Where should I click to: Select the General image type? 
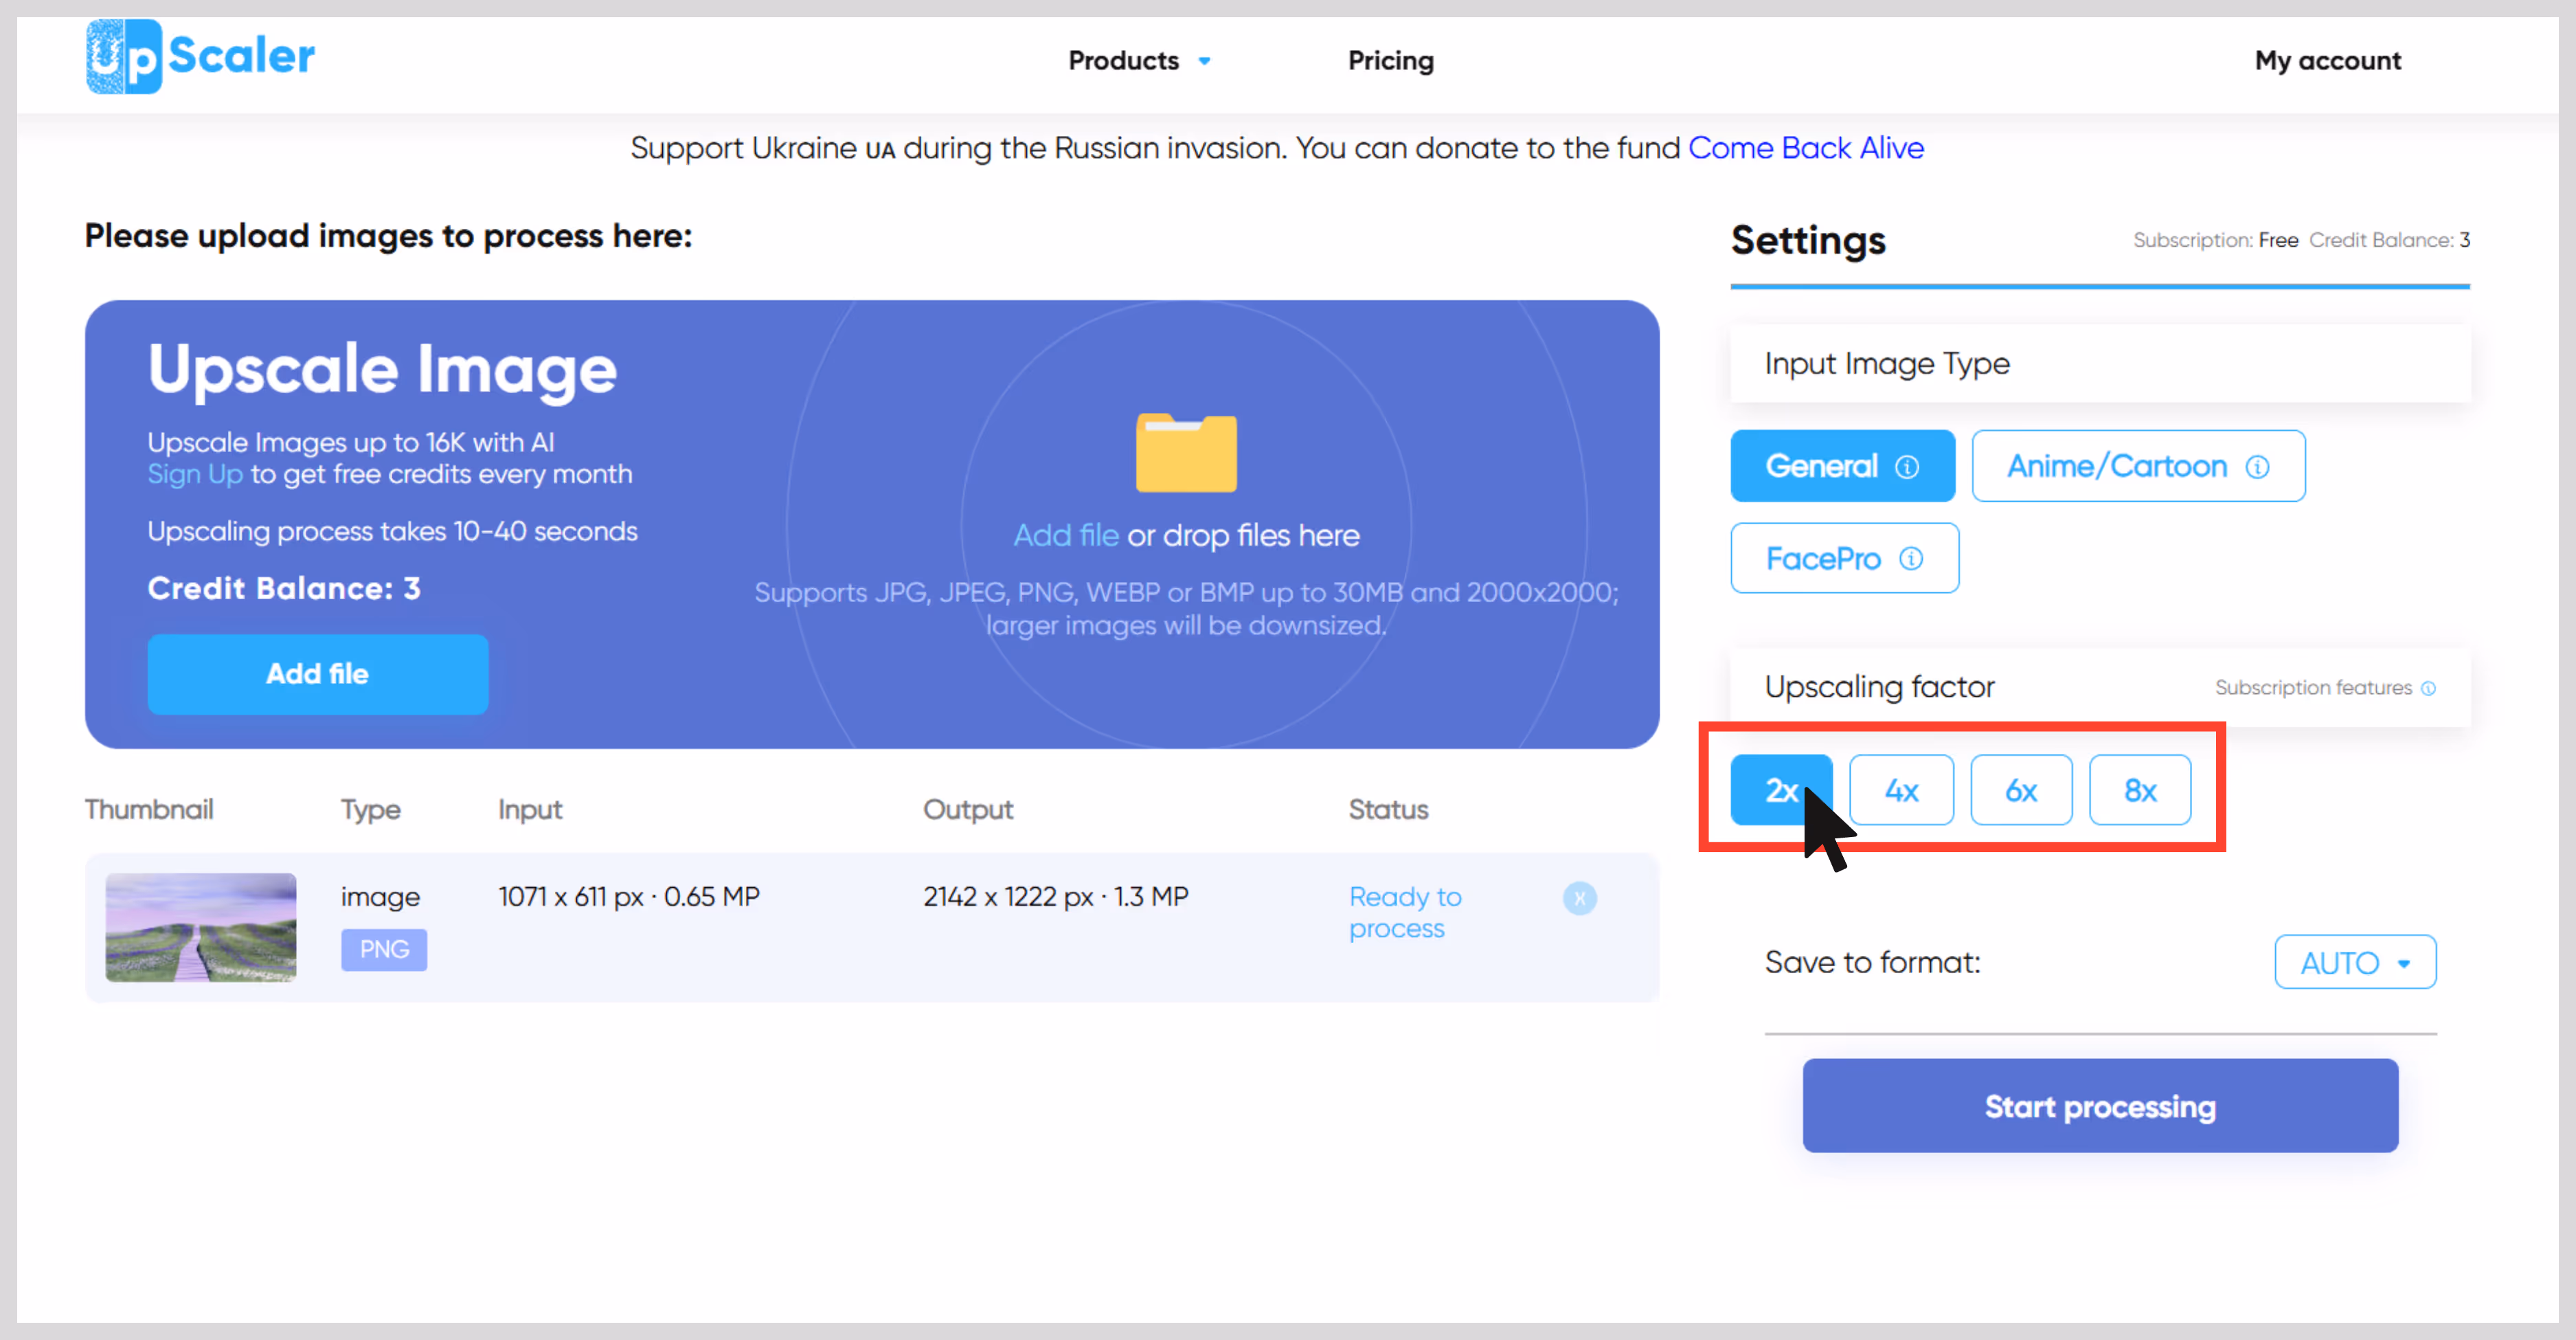click(x=1842, y=466)
